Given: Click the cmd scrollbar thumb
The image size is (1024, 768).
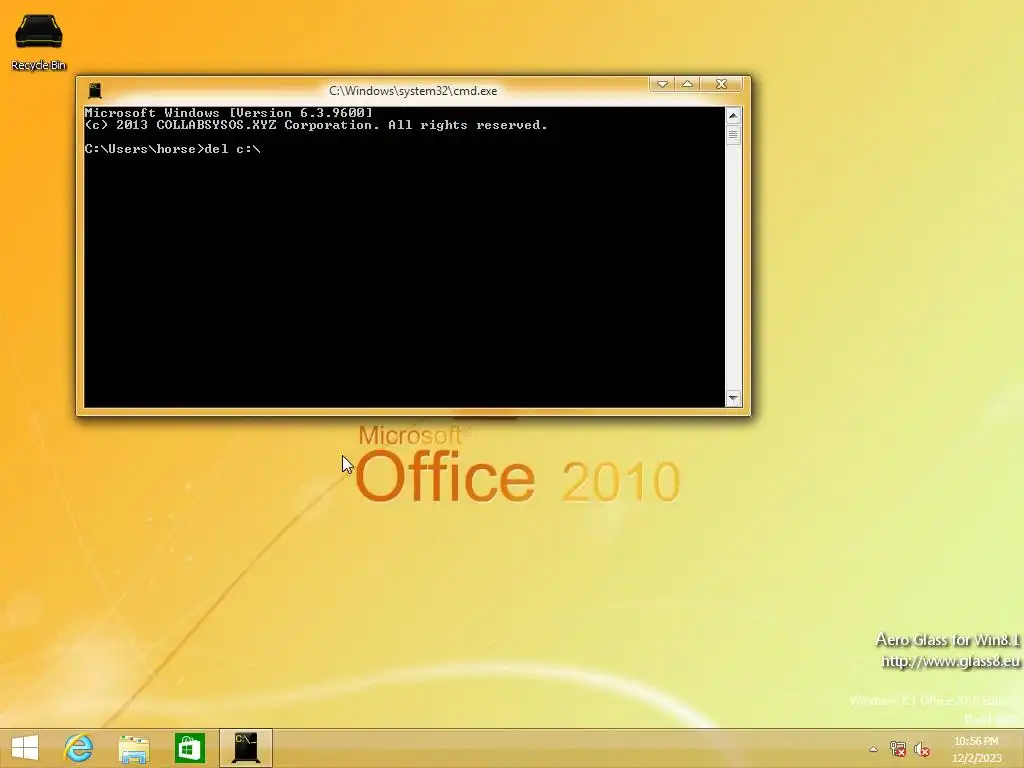Looking at the screenshot, I should (x=733, y=135).
